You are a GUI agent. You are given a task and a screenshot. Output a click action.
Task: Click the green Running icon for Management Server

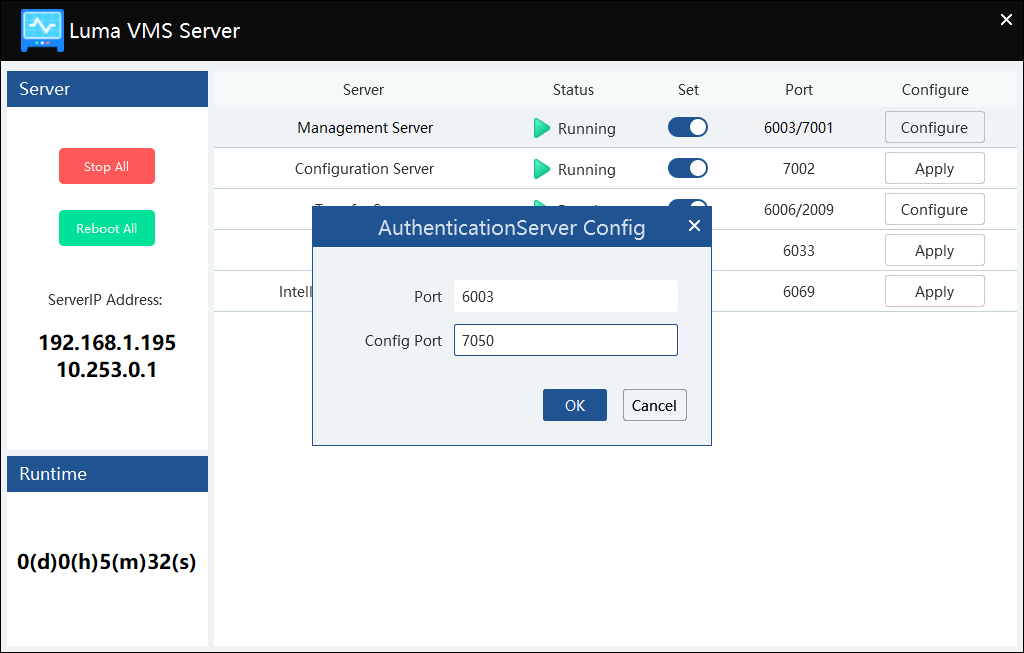click(541, 128)
